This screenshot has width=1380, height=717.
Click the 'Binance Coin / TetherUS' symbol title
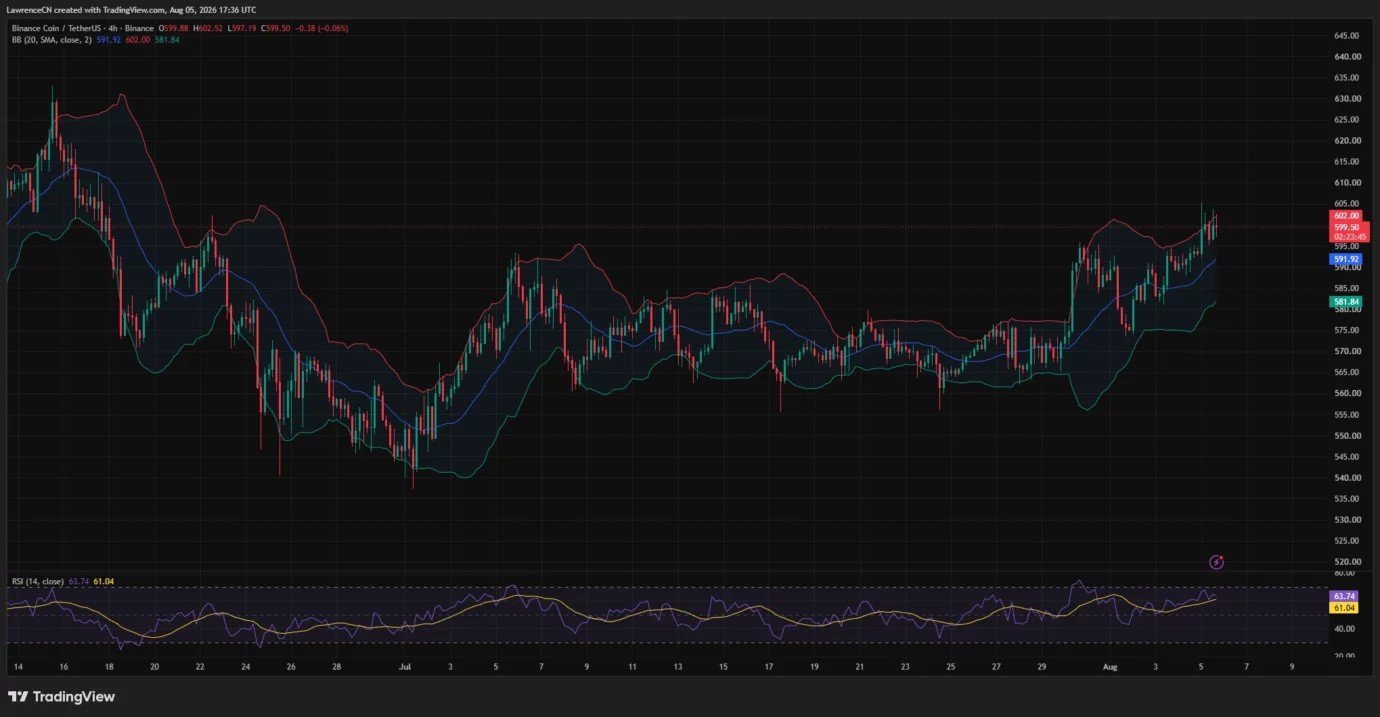click(x=56, y=28)
